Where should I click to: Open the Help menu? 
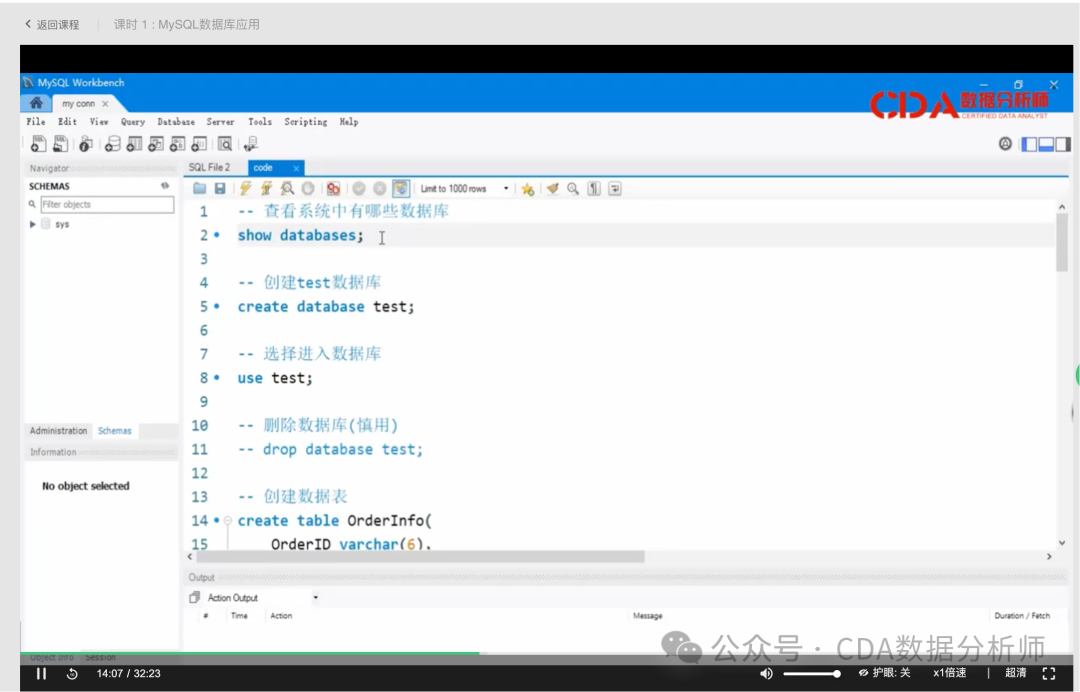point(349,121)
